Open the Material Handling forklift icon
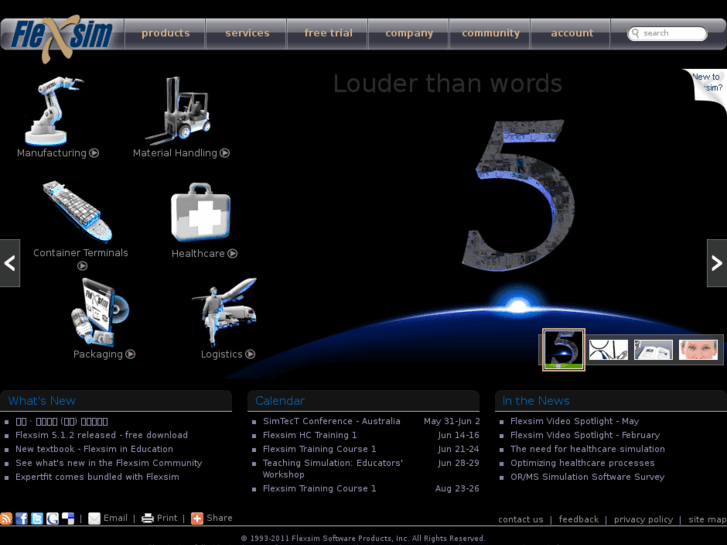Image resolution: width=727 pixels, height=545 pixels. (179, 110)
